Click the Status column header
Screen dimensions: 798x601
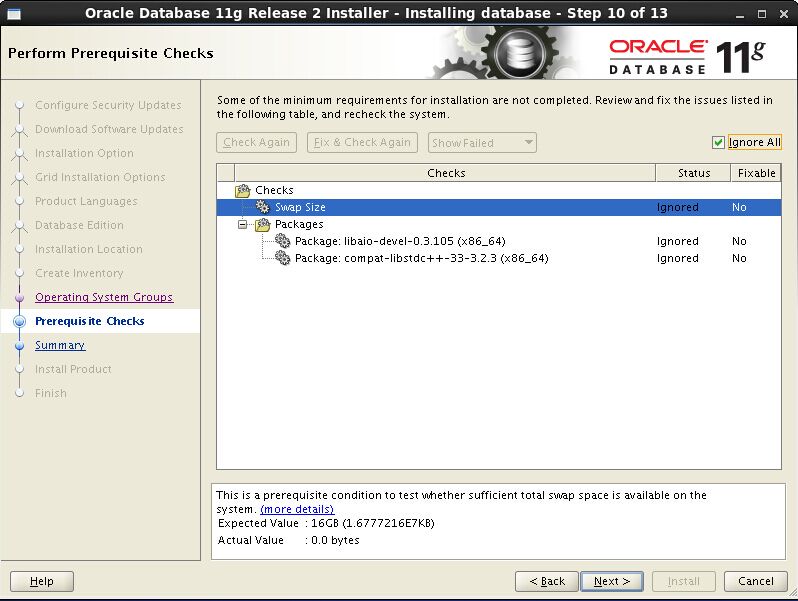click(694, 173)
